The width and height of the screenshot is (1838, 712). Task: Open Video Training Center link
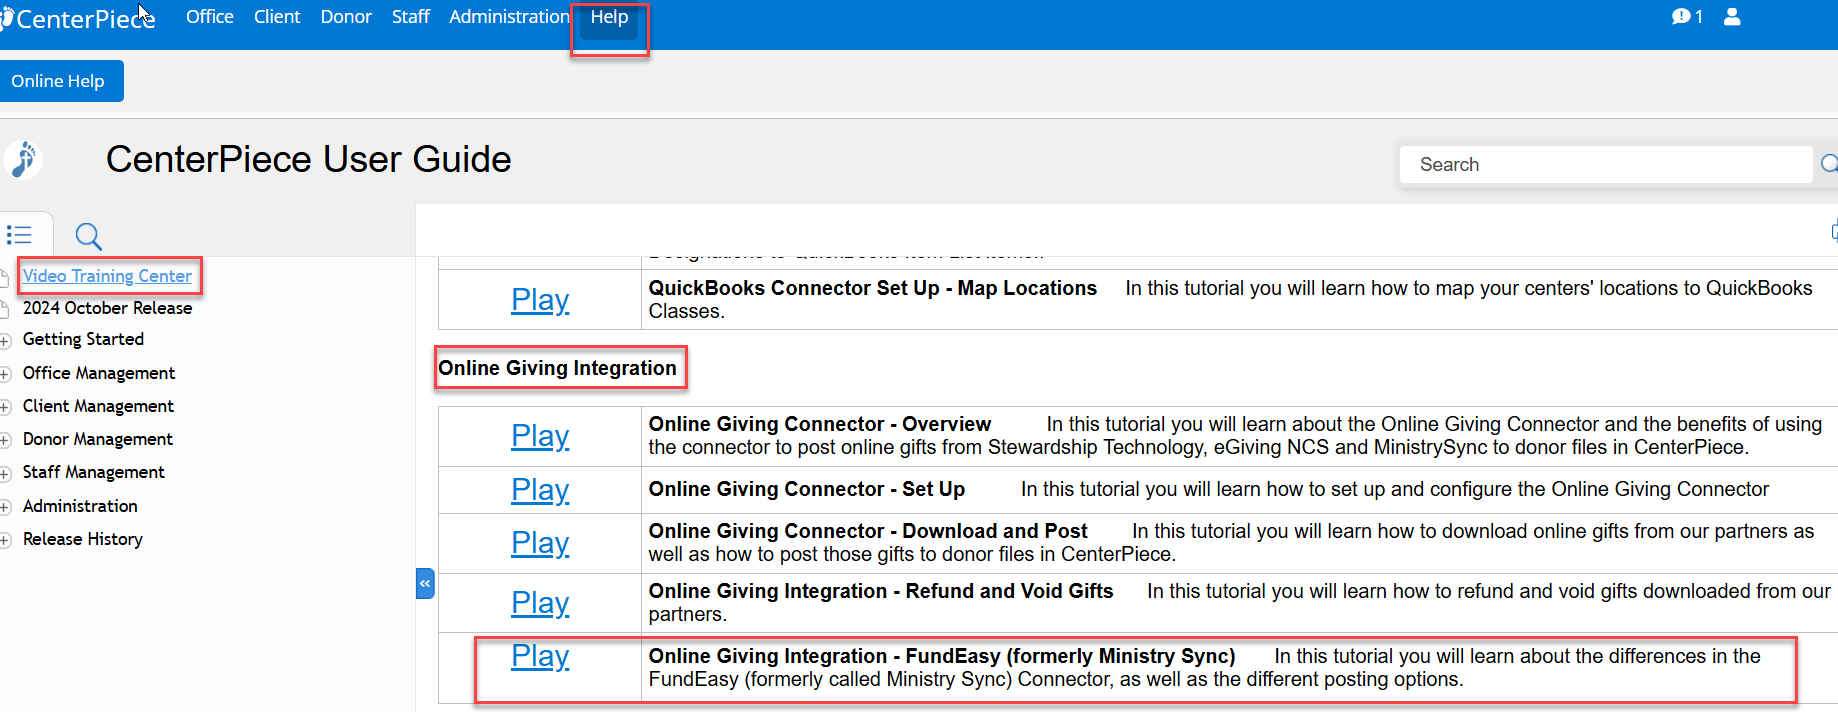pyautogui.click(x=107, y=276)
